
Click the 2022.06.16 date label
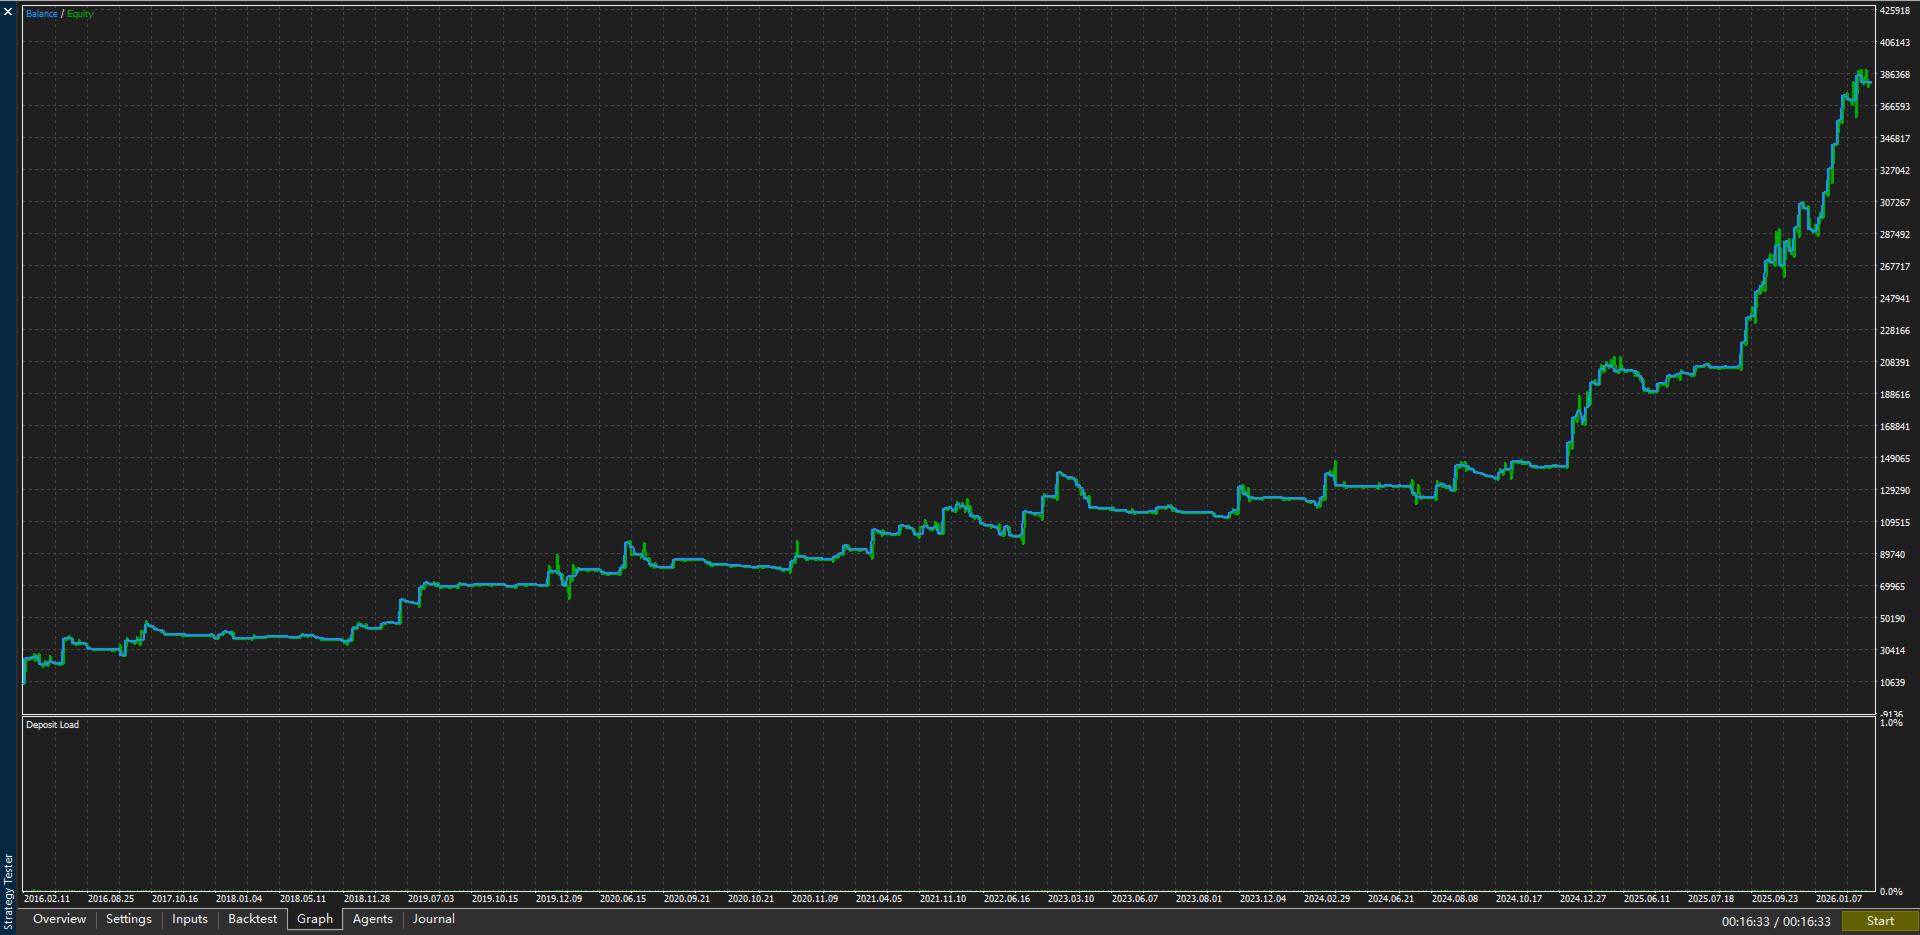point(1007,899)
